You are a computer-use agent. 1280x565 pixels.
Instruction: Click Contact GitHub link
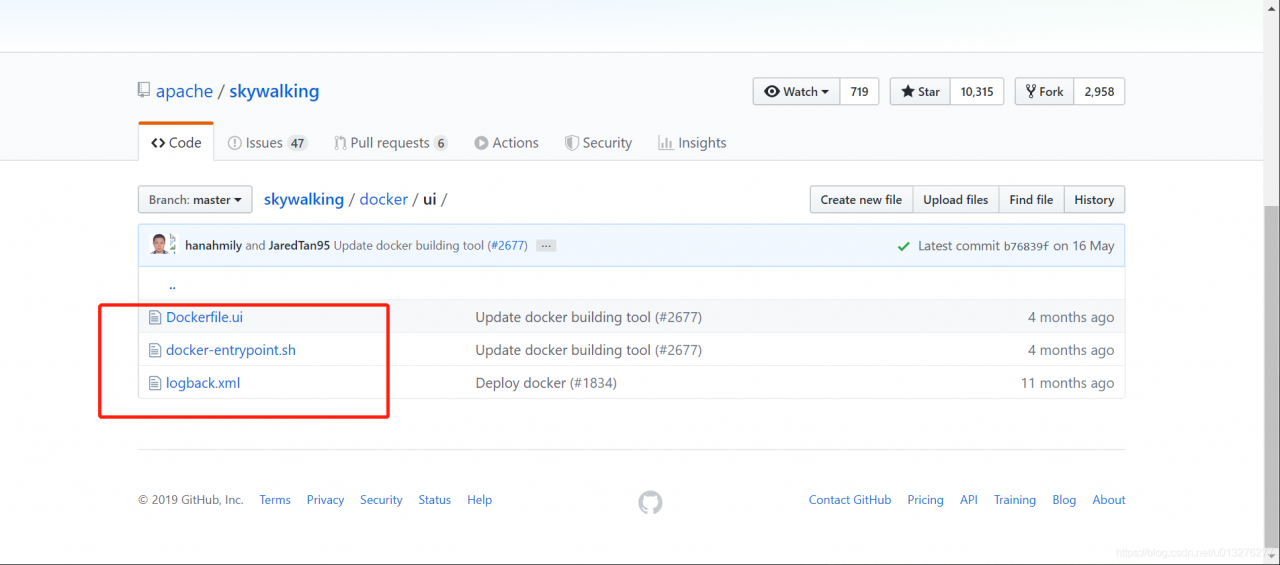tap(850, 500)
